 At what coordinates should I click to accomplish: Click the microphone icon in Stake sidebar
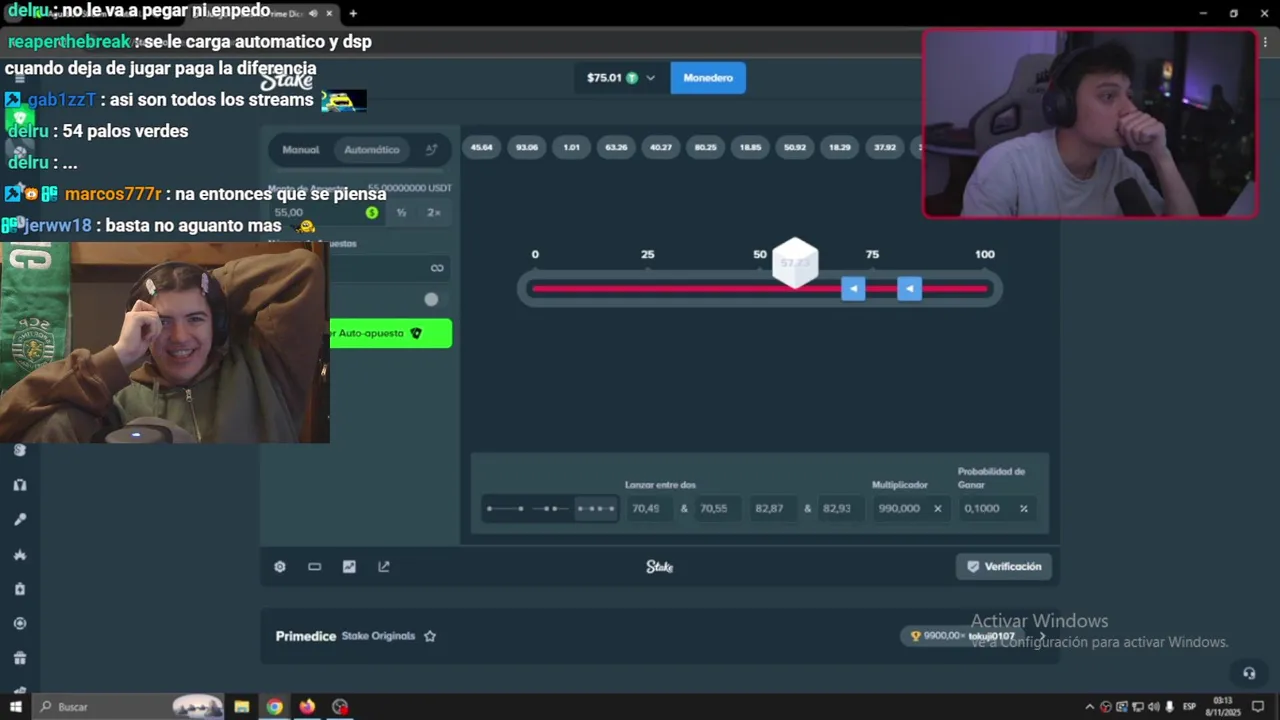[x=19, y=519]
